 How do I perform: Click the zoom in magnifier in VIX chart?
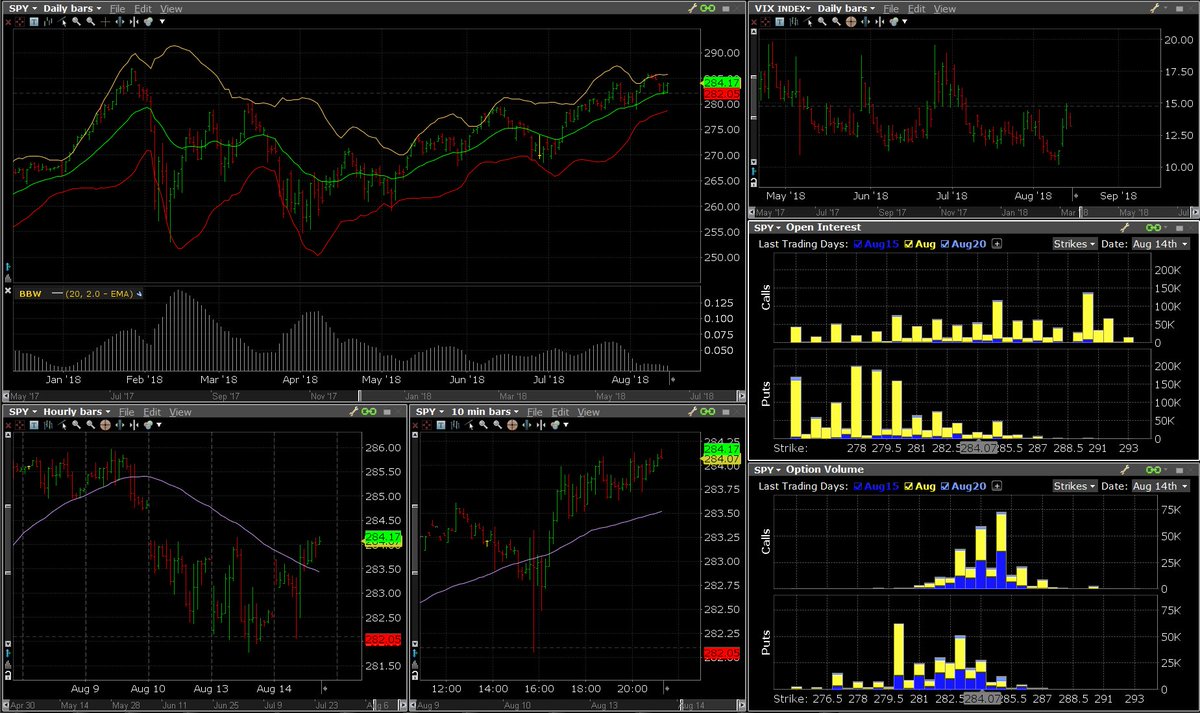click(x=822, y=22)
